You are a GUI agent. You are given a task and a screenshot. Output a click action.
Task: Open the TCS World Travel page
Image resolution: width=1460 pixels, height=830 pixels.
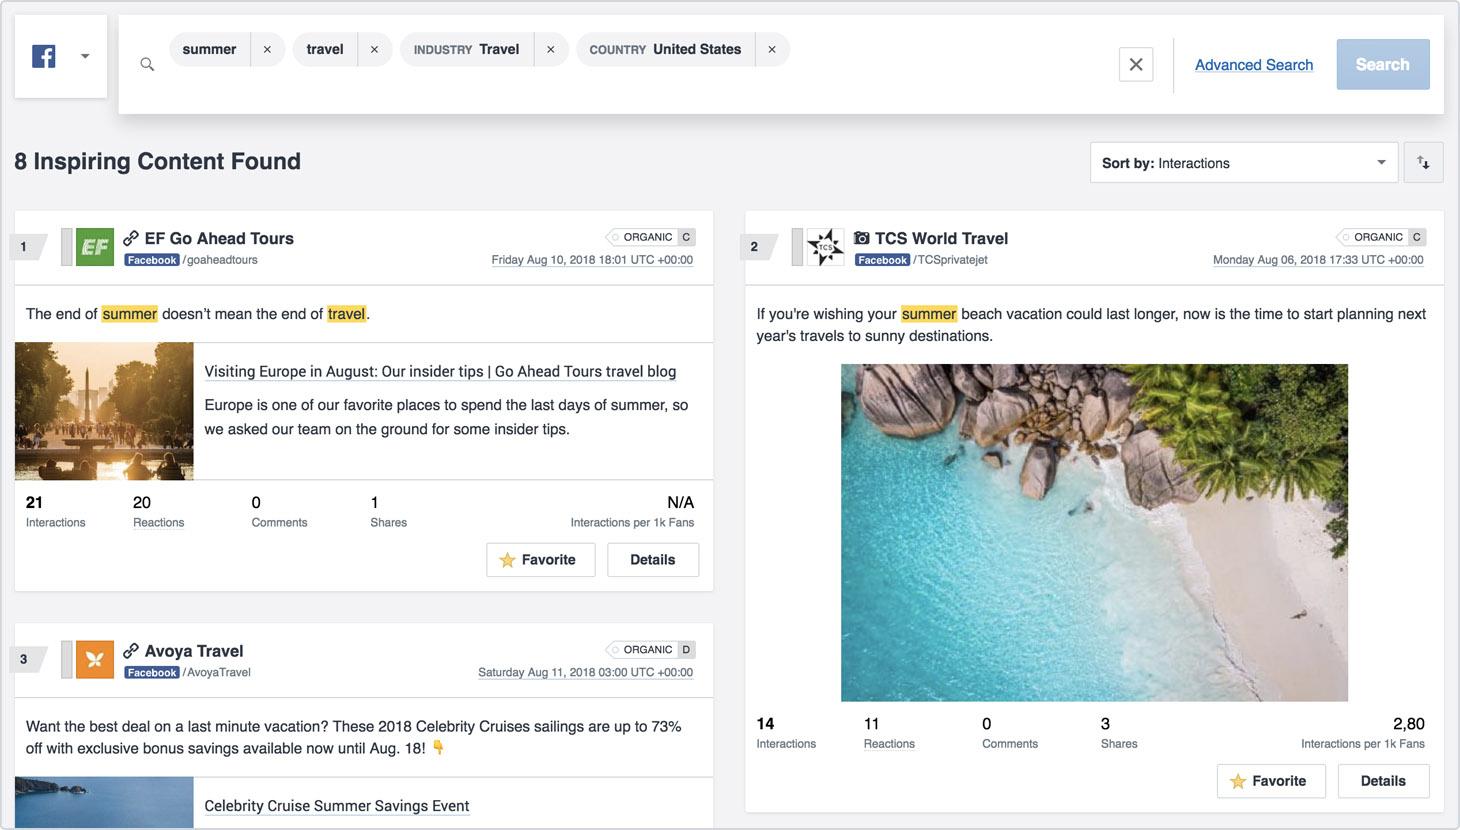click(x=941, y=238)
